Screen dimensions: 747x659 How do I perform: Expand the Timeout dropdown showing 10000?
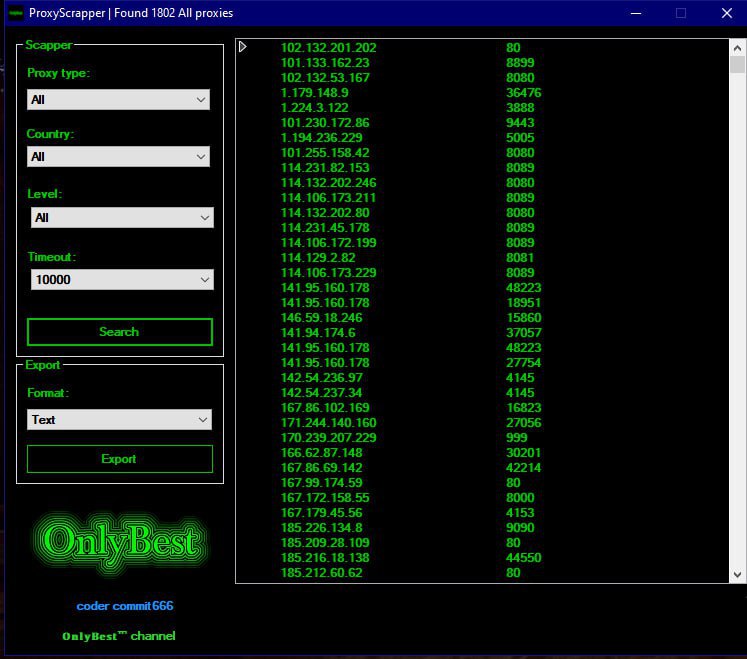point(122,280)
